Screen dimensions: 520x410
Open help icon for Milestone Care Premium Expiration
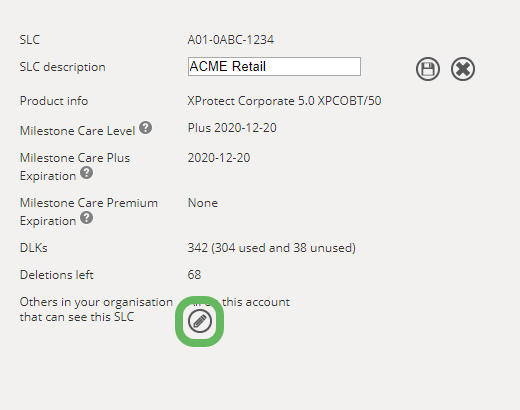[x=87, y=218]
